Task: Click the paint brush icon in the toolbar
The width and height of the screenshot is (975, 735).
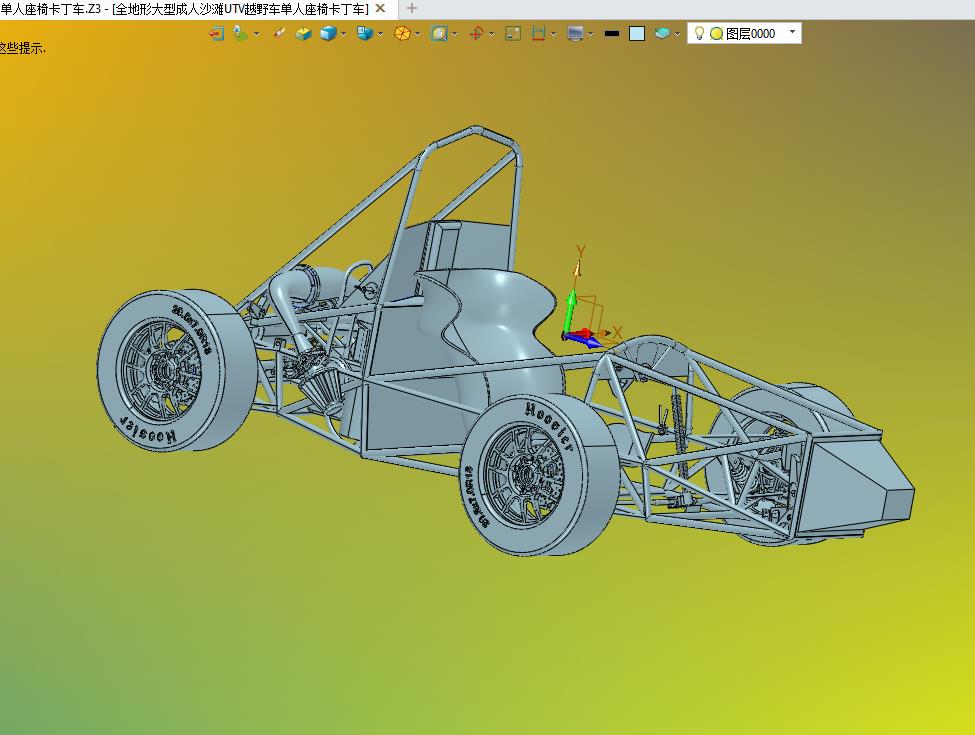Action: (279, 33)
